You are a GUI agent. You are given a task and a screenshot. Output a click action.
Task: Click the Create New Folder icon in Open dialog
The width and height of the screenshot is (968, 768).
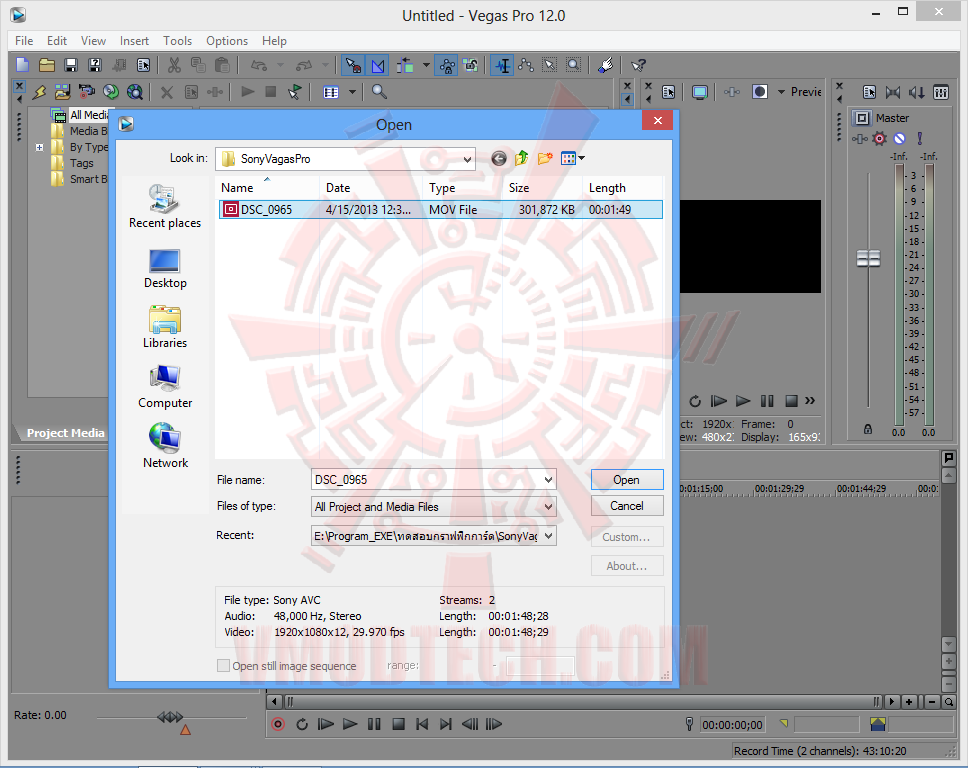pos(544,159)
